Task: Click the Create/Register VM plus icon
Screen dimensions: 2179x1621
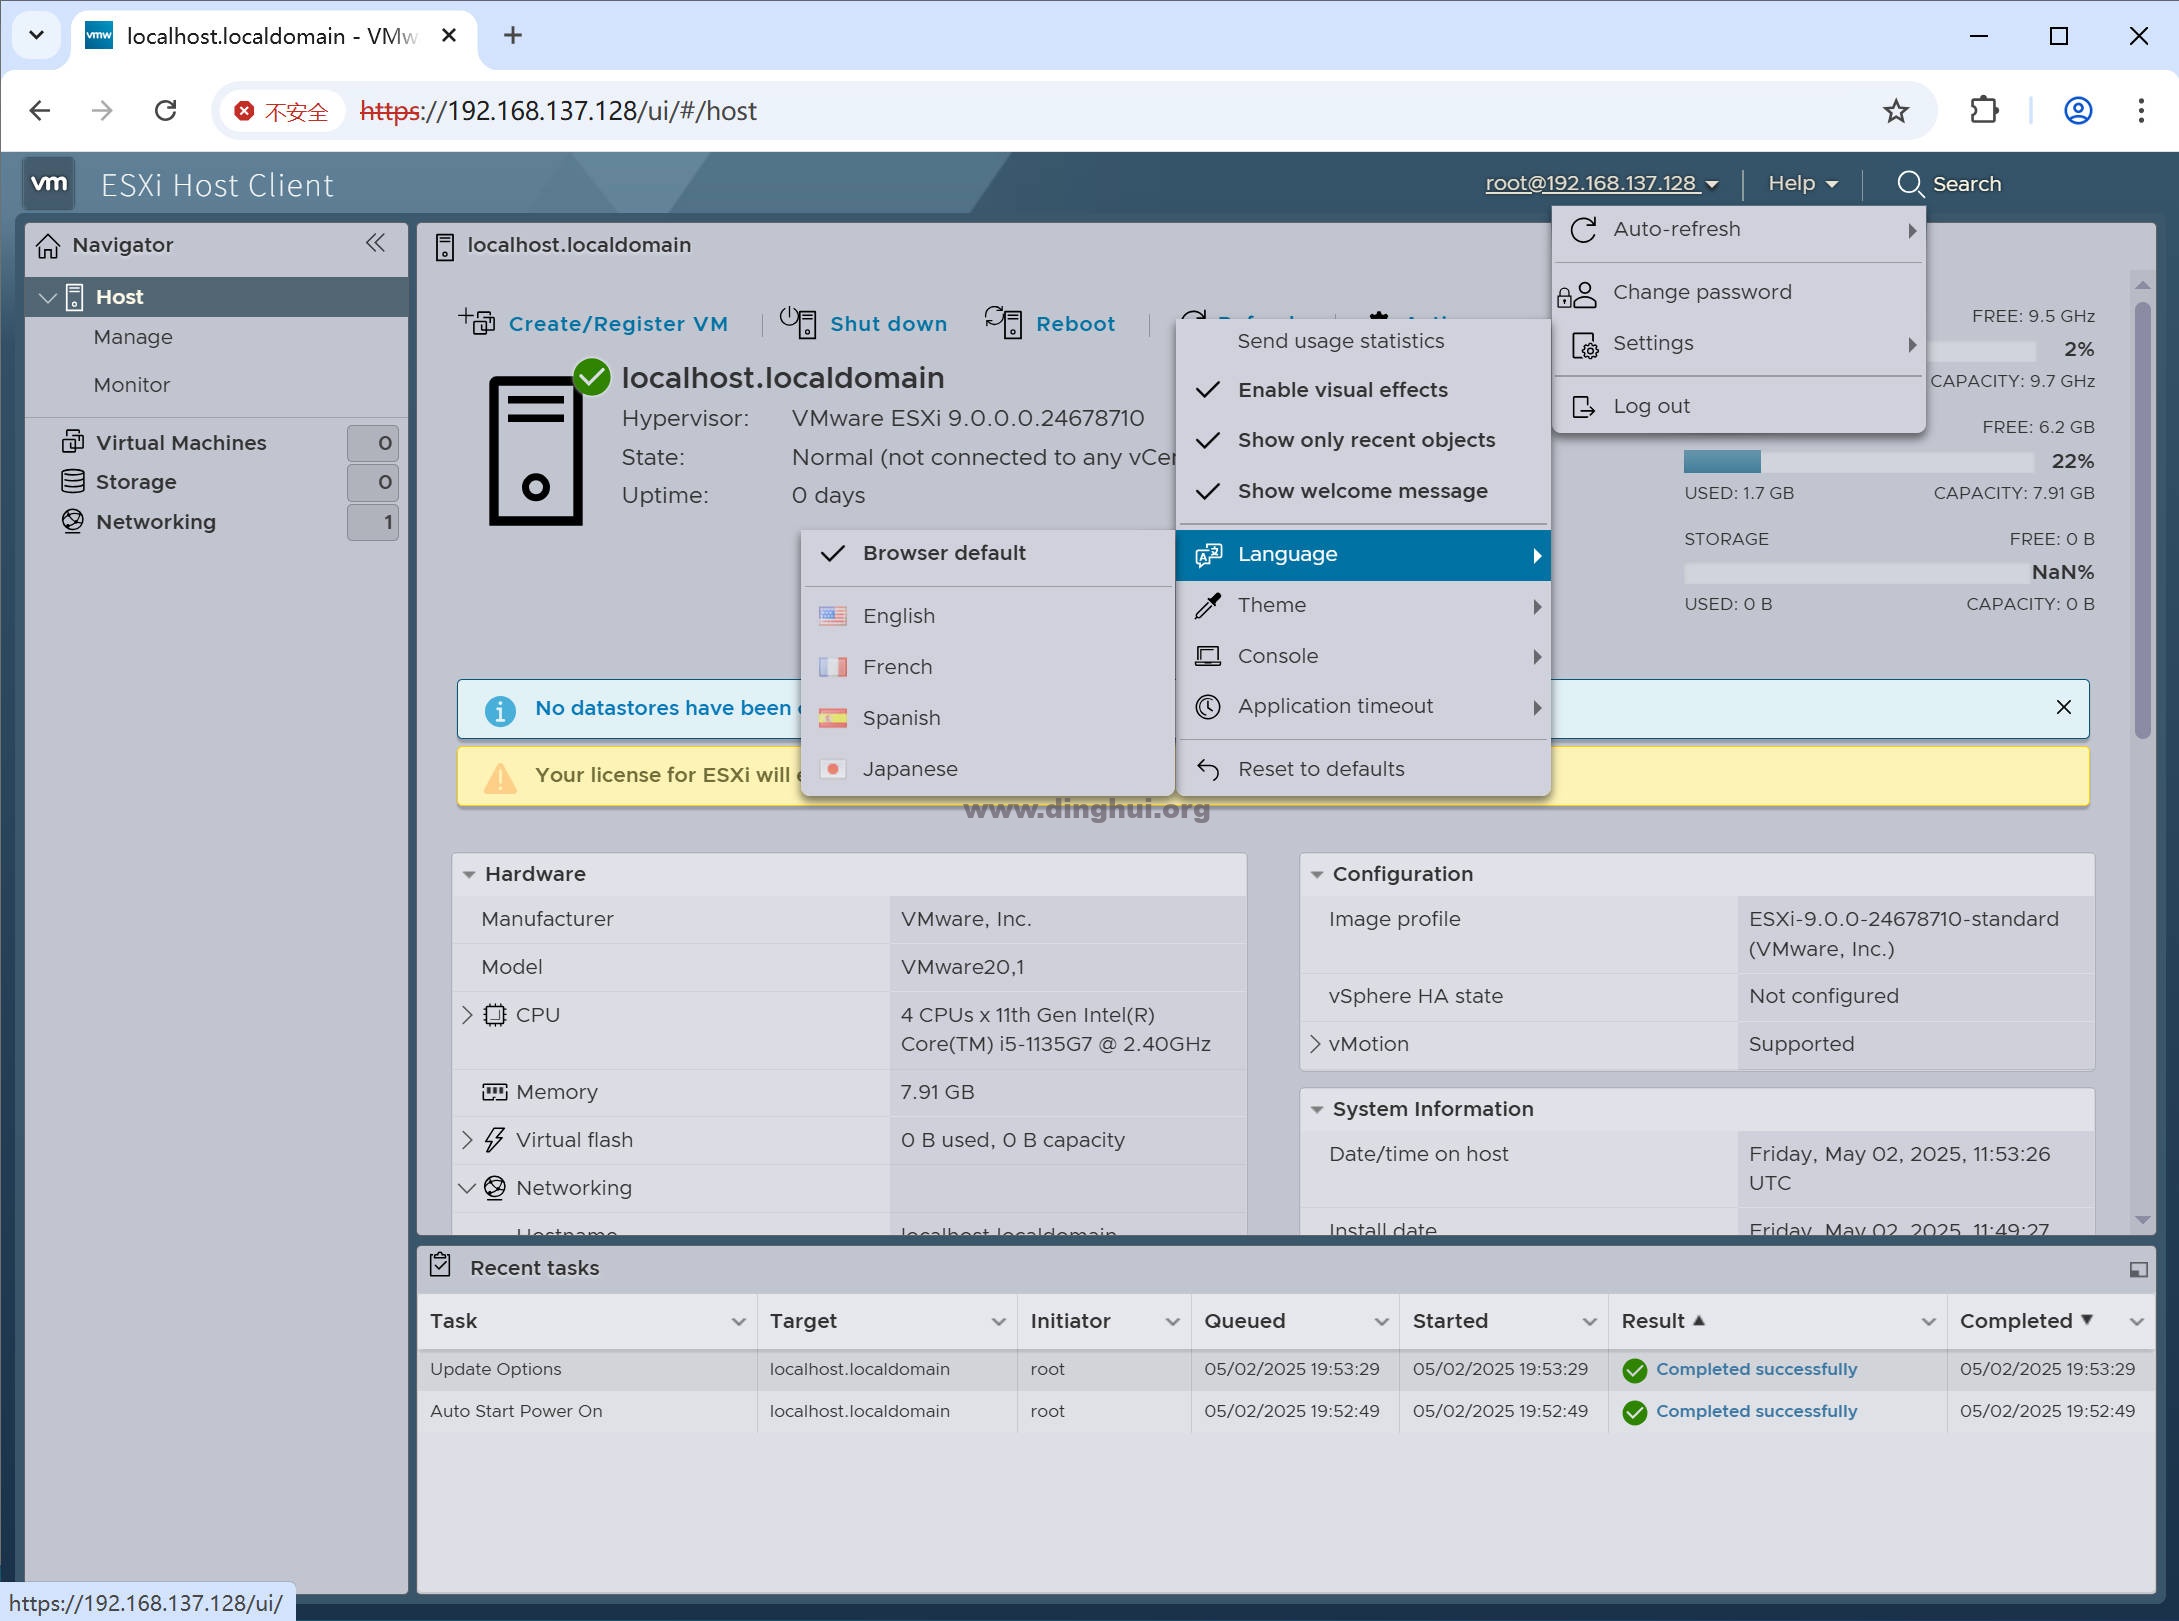Action: 478,322
